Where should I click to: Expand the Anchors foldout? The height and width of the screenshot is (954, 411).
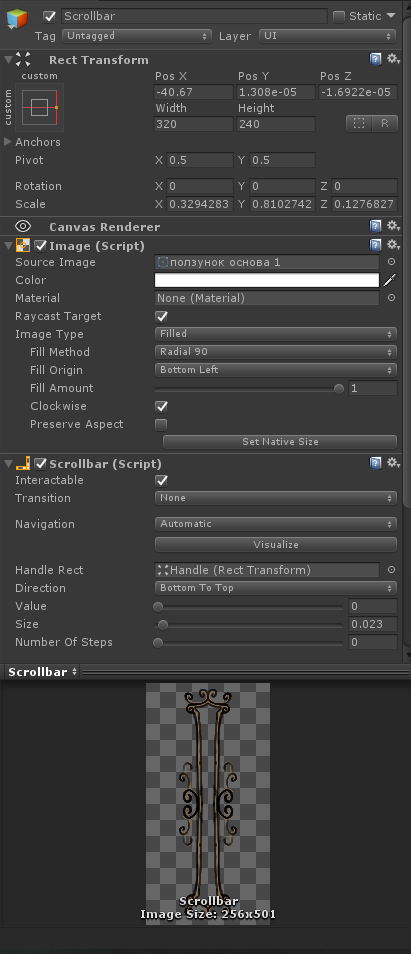click(x=8, y=142)
